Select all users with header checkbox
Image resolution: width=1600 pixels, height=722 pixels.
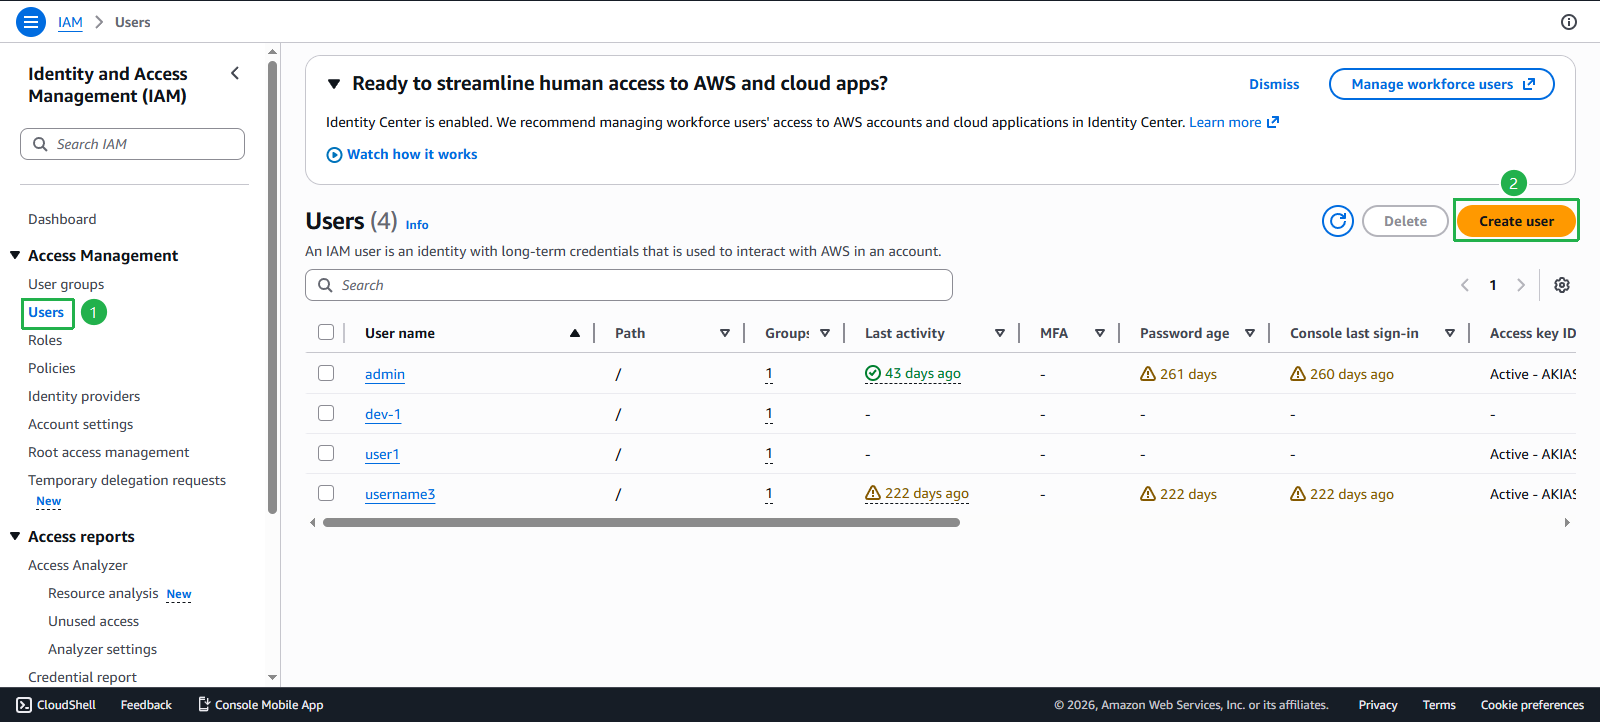(326, 332)
